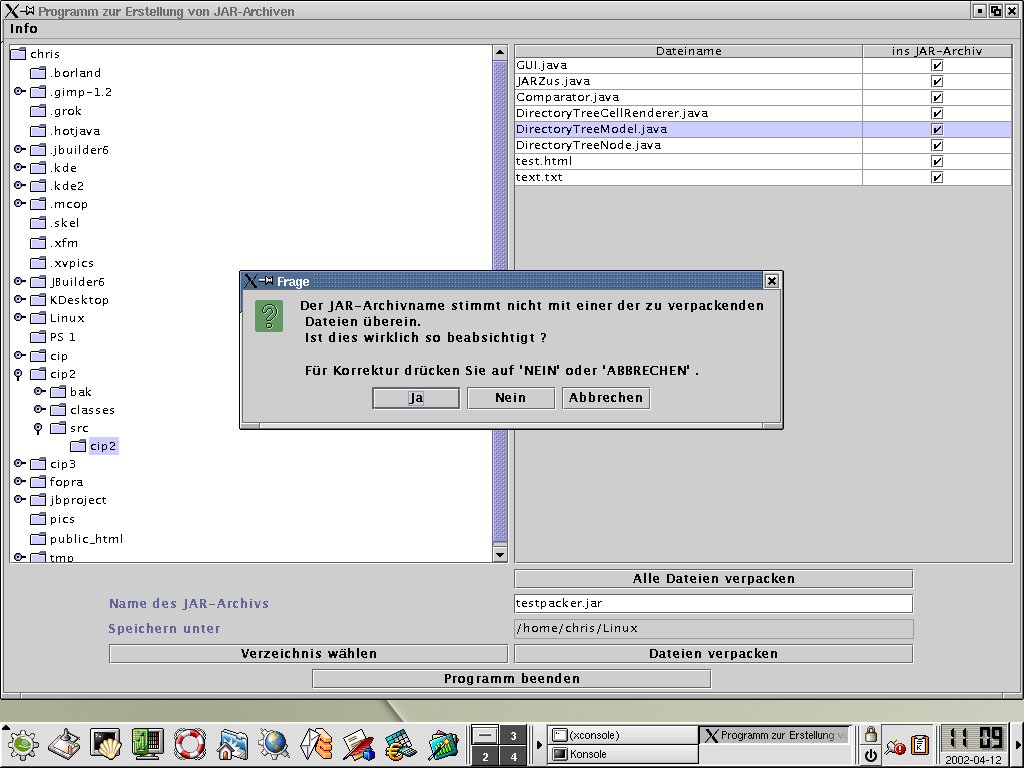Uncheck Comparator.java checkbox

point(937,97)
